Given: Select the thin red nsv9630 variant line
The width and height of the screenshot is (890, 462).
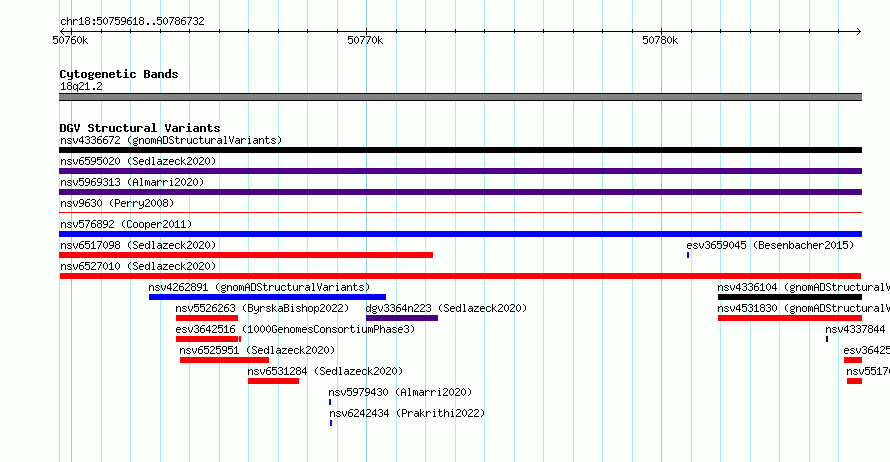Looking at the screenshot, I should (x=460, y=213).
